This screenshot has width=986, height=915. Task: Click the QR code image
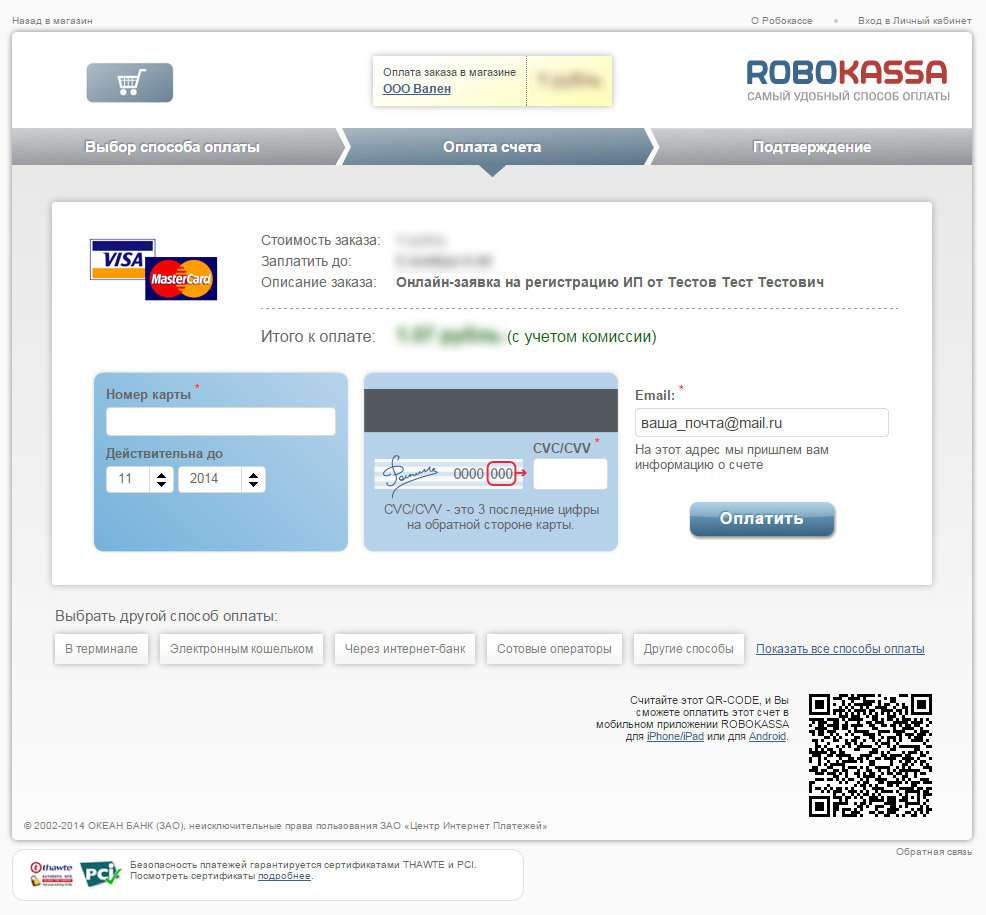pyautogui.click(x=870, y=755)
